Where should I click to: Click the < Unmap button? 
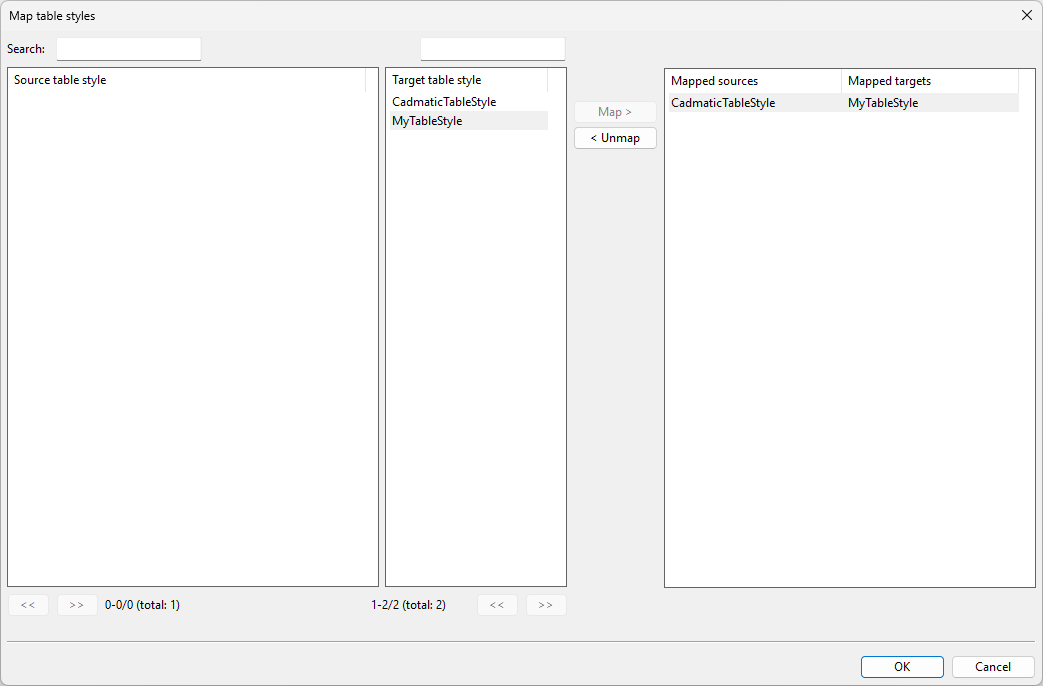click(615, 138)
